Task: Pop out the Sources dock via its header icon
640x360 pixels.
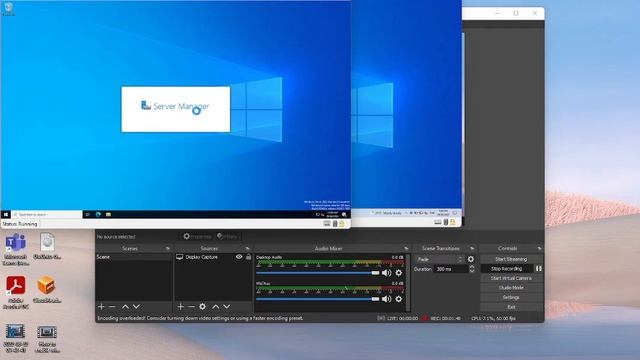Action: [x=247, y=248]
